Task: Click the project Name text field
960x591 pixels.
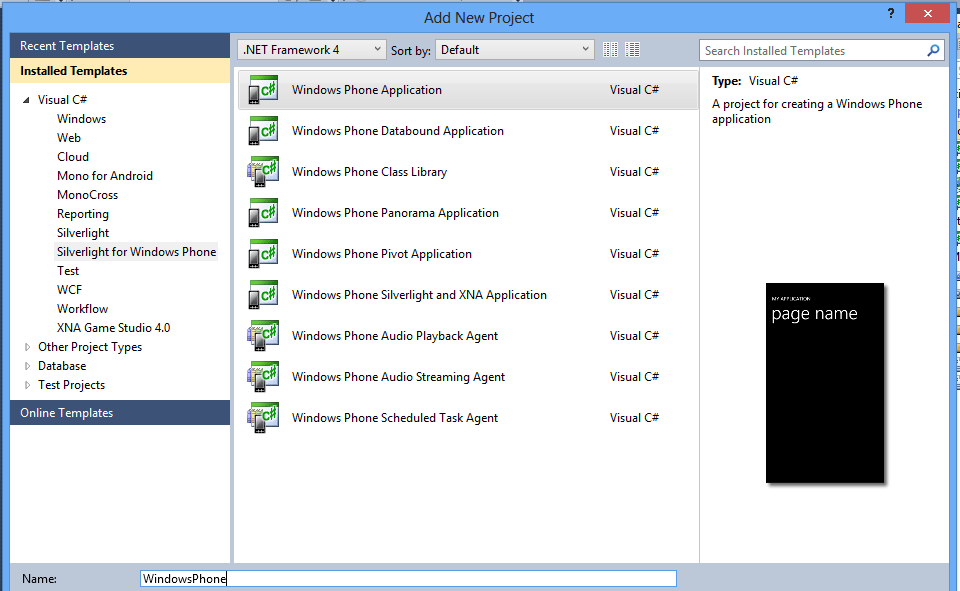Action: coord(408,579)
